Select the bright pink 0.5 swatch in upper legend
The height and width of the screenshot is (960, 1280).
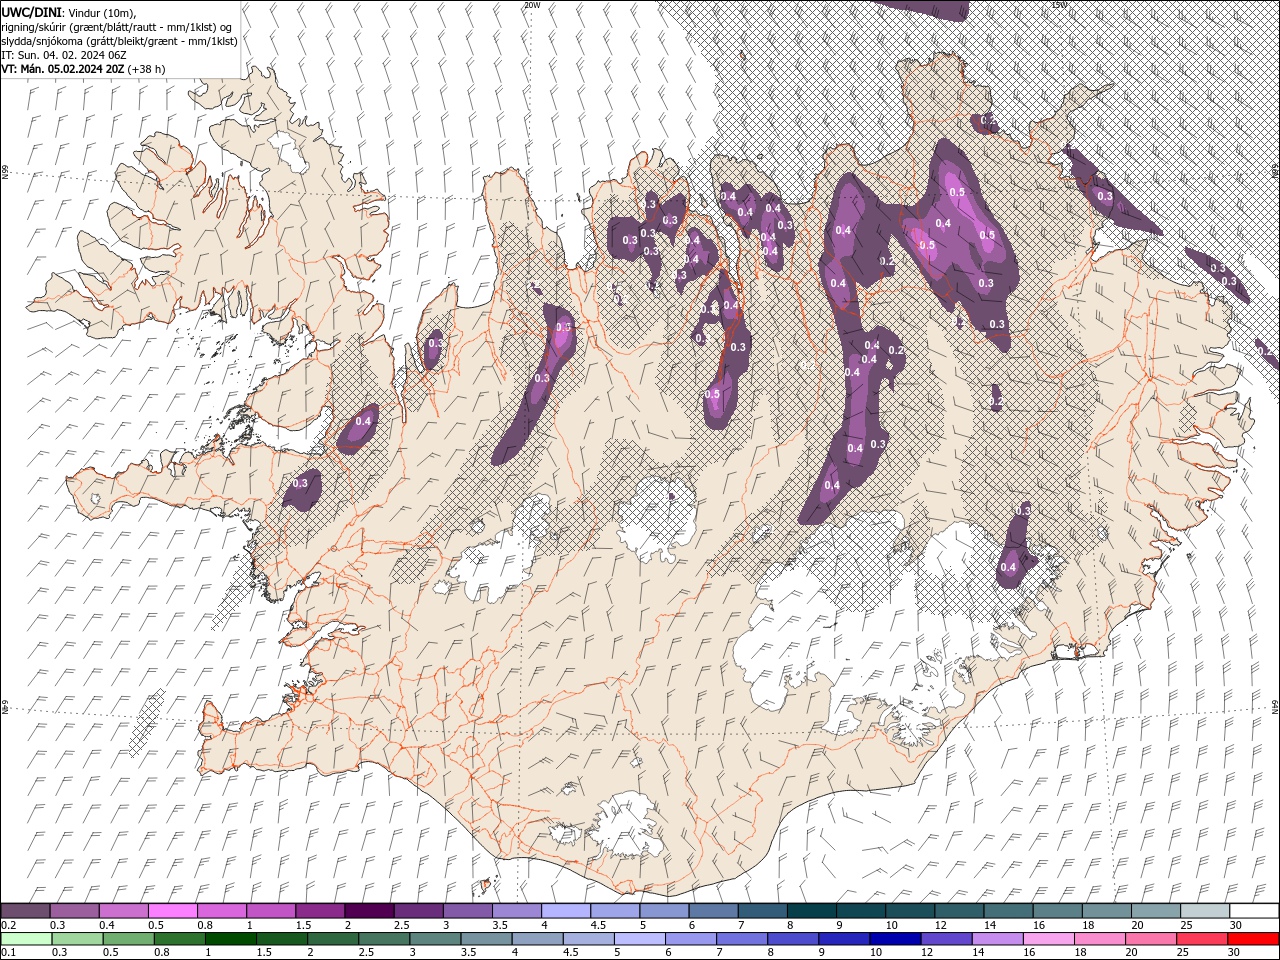(x=173, y=911)
